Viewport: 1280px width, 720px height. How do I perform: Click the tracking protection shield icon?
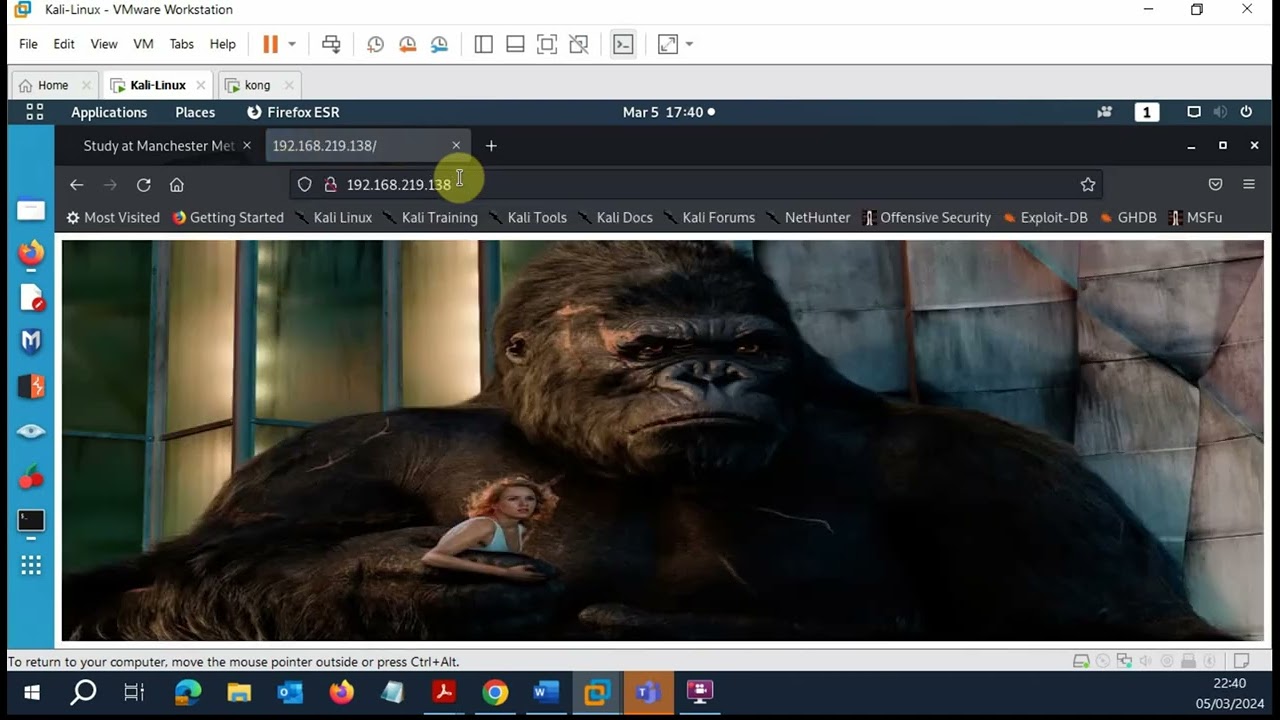(305, 185)
